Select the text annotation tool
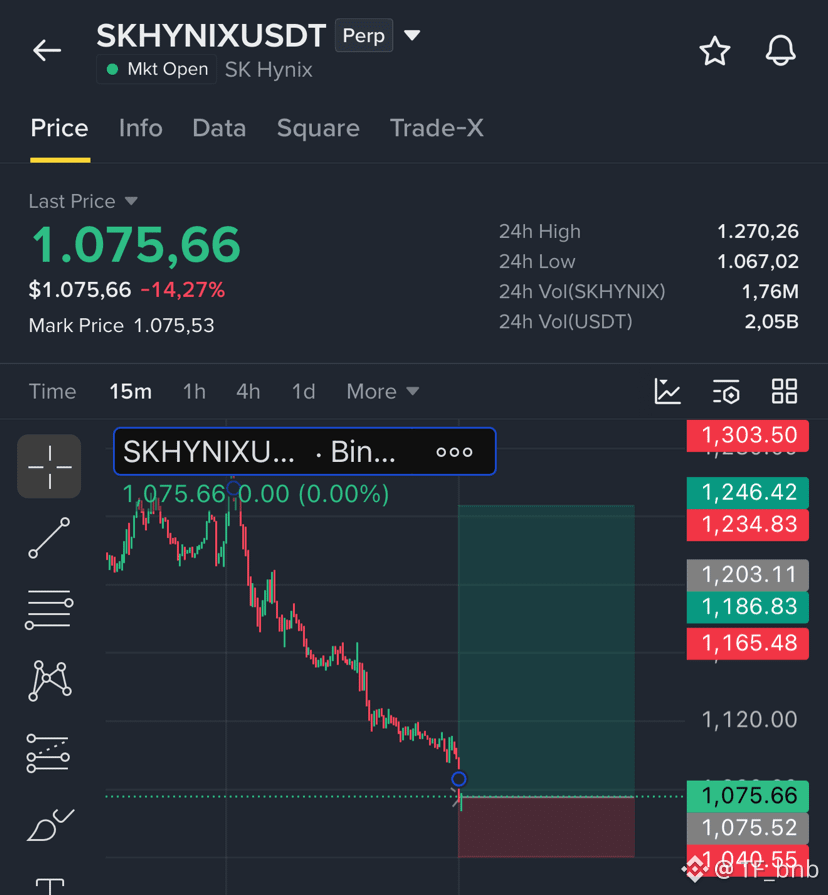 [x=49, y=886]
